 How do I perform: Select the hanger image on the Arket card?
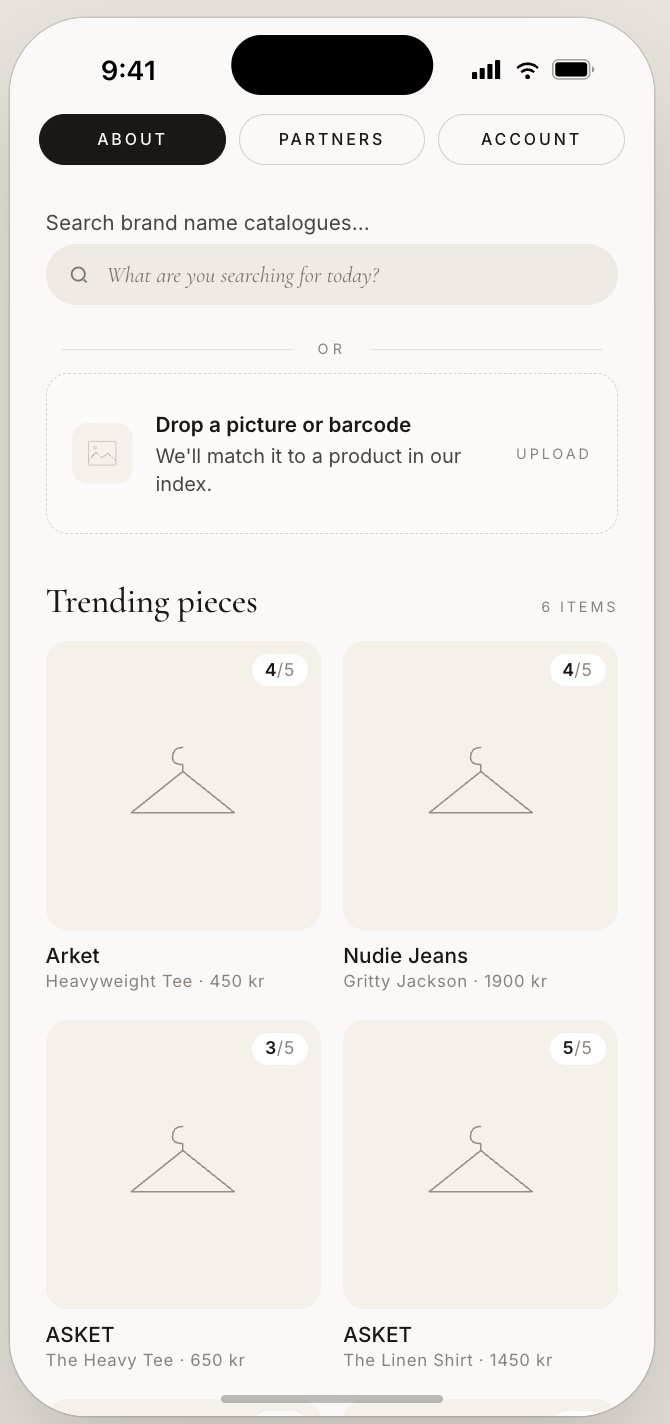tap(183, 785)
